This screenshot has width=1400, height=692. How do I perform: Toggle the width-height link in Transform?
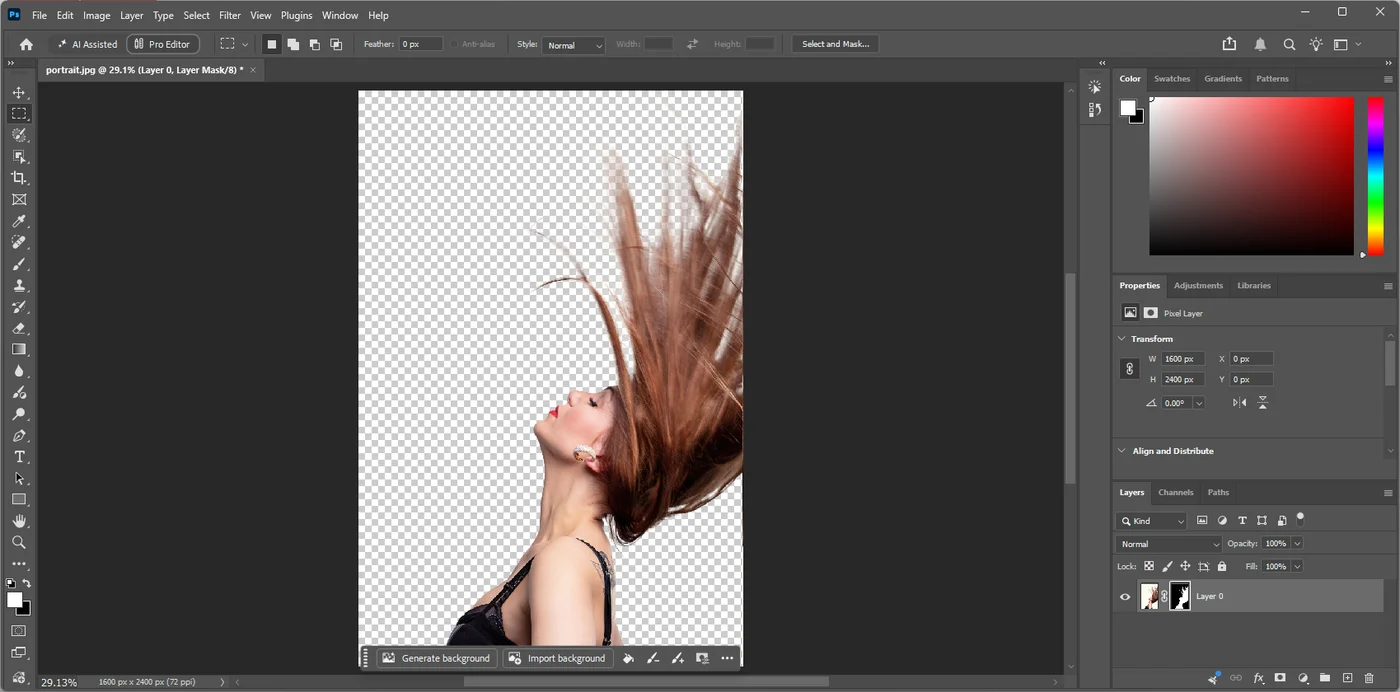coord(1130,369)
